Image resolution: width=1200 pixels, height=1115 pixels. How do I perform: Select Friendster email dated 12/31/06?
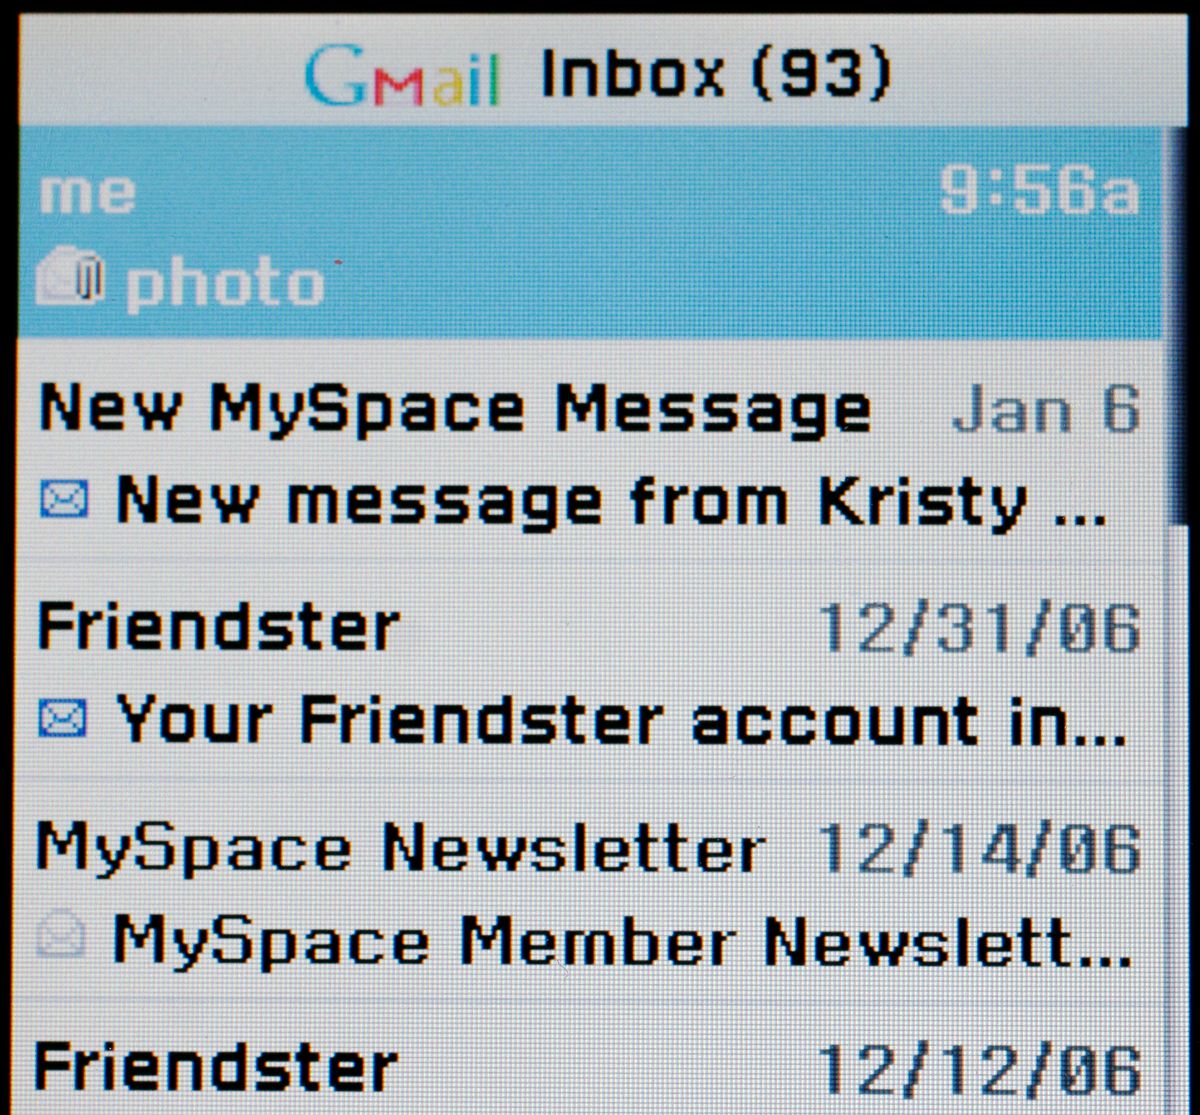(590, 672)
